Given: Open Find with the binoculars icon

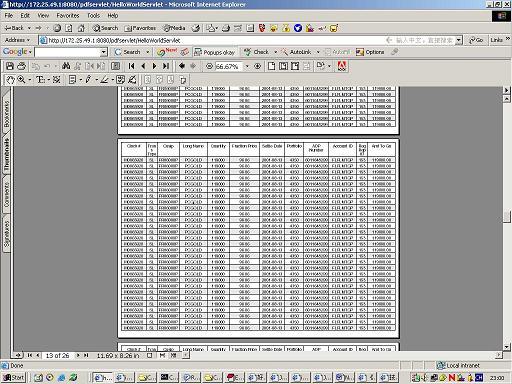Looking at the screenshot, I should pos(66,66).
